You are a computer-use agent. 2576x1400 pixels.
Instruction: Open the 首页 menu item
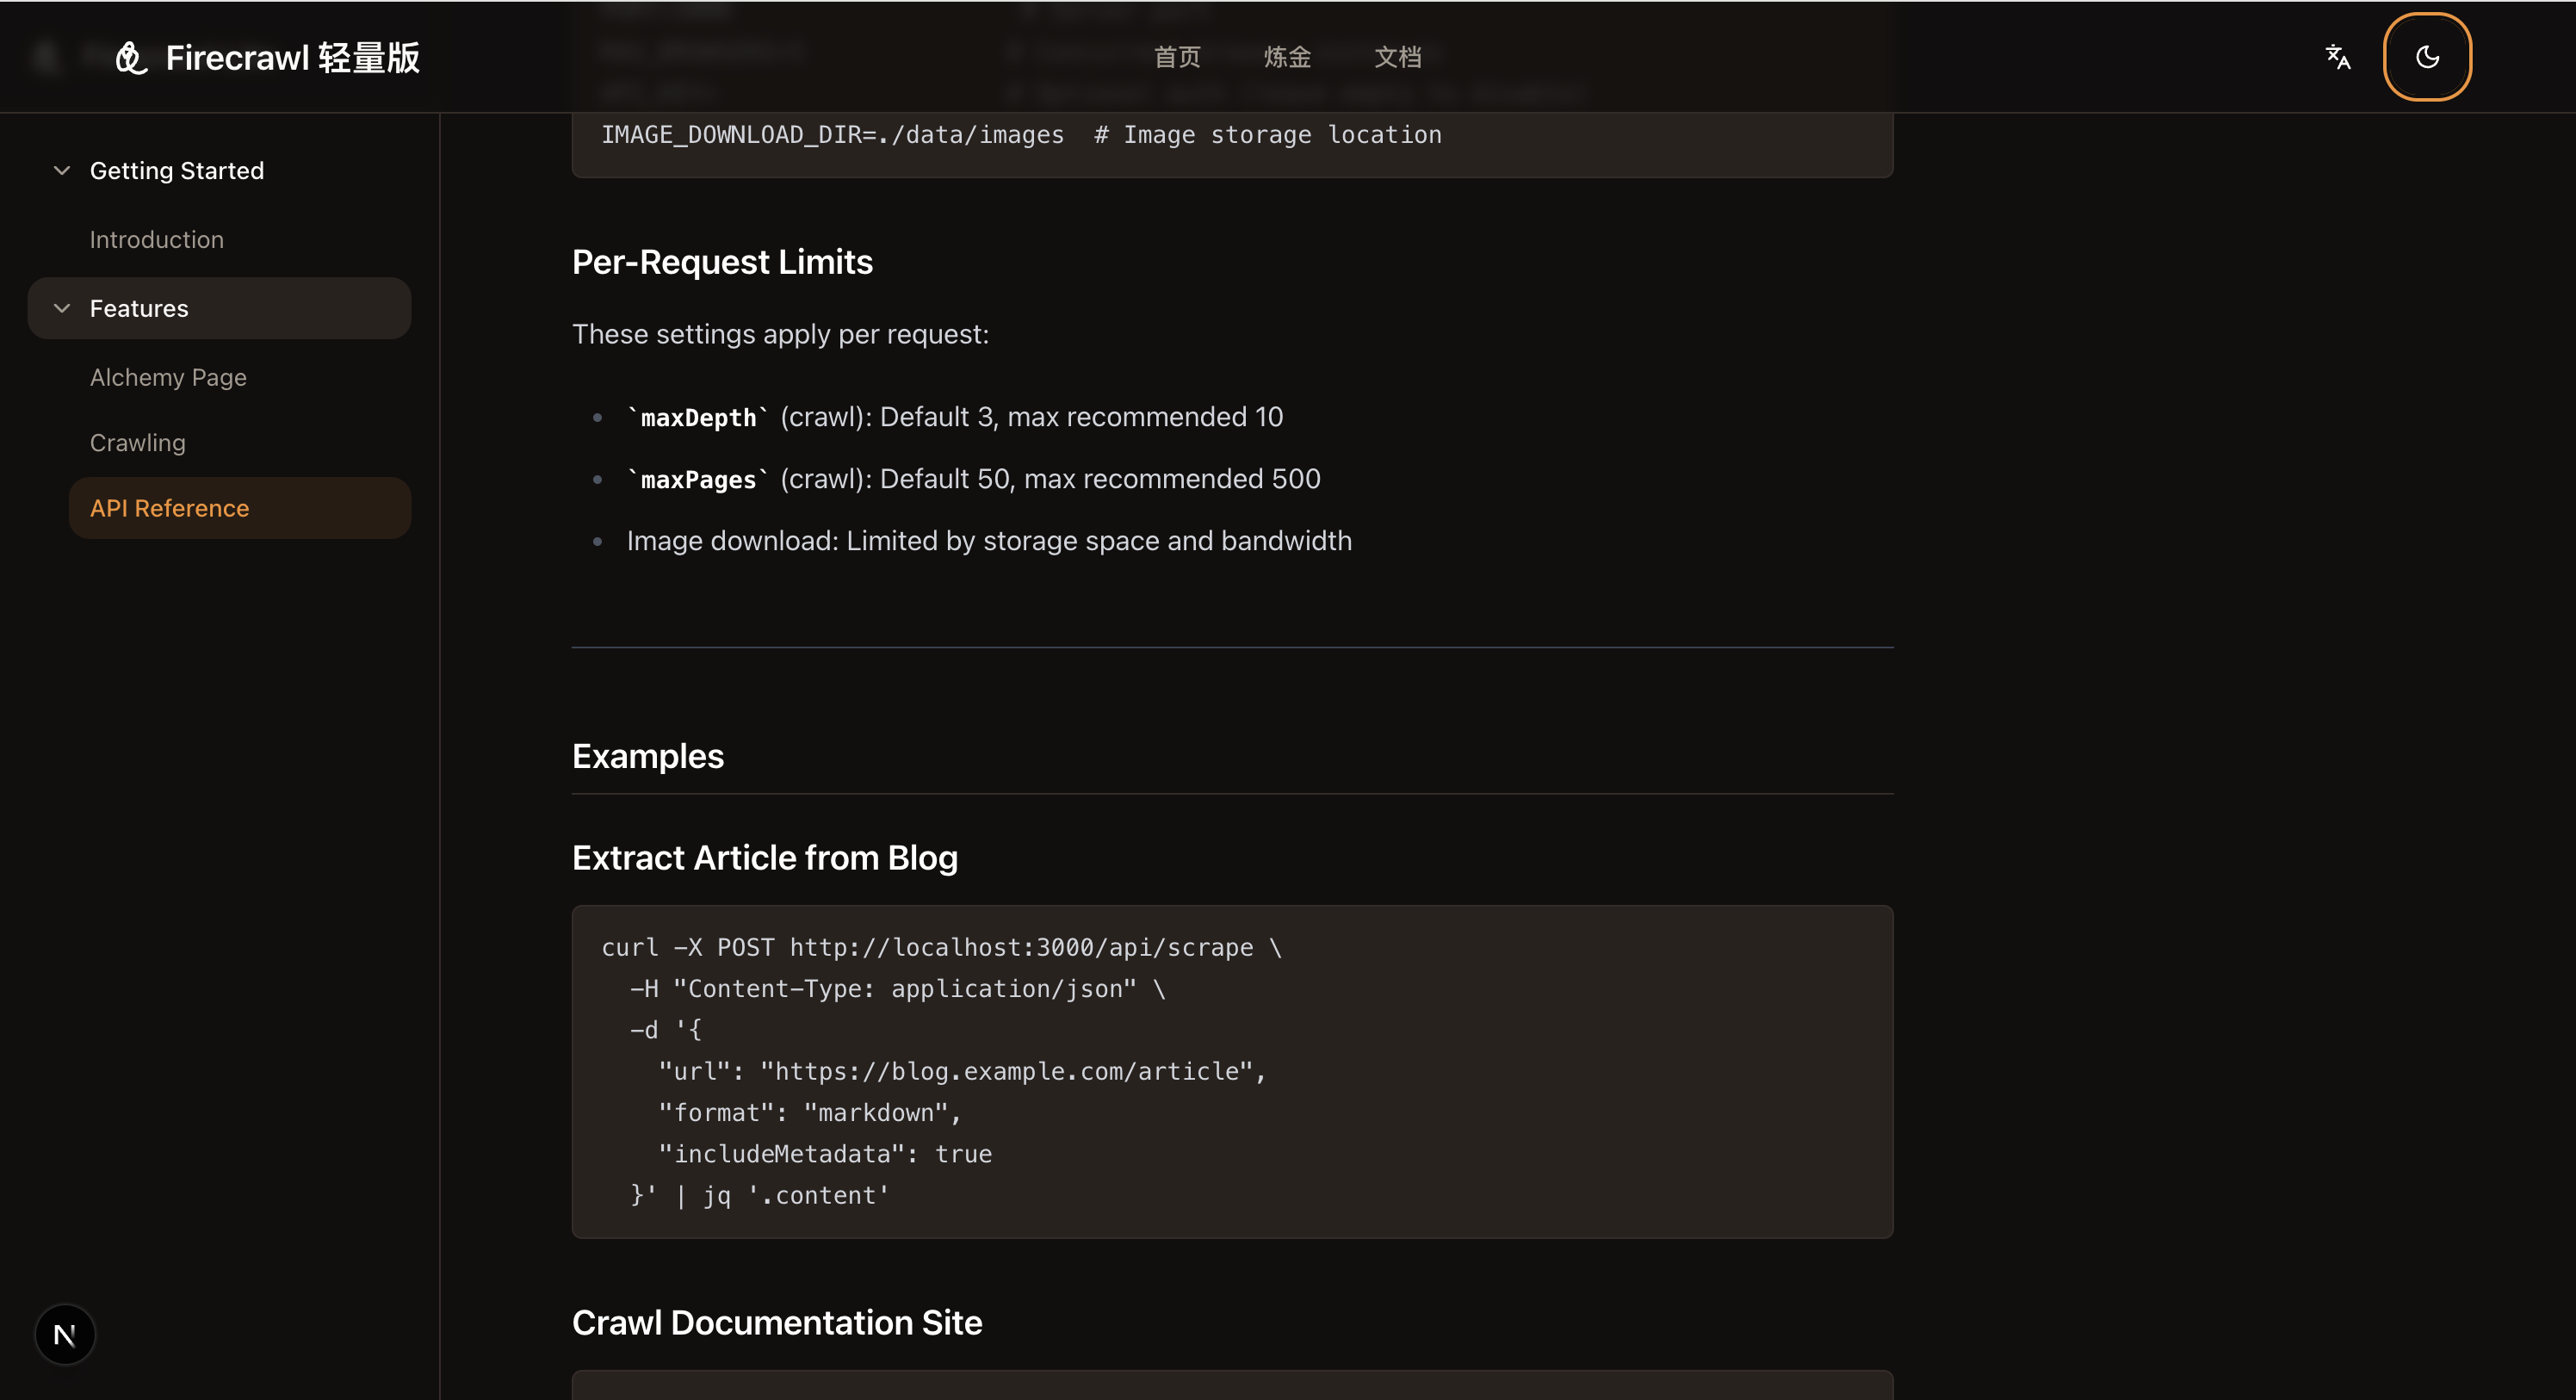pos(1176,57)
